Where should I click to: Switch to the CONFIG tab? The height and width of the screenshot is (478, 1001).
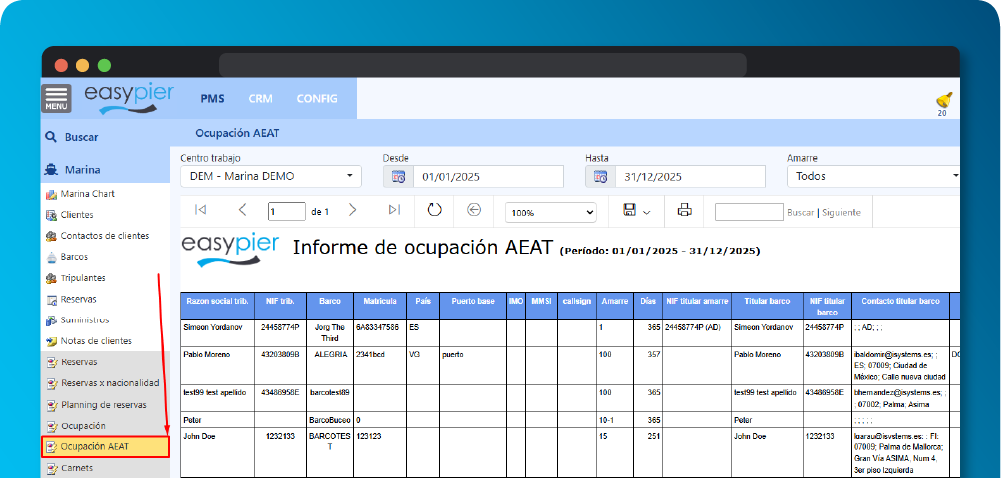pyautogui.click(x=317, y=99)
